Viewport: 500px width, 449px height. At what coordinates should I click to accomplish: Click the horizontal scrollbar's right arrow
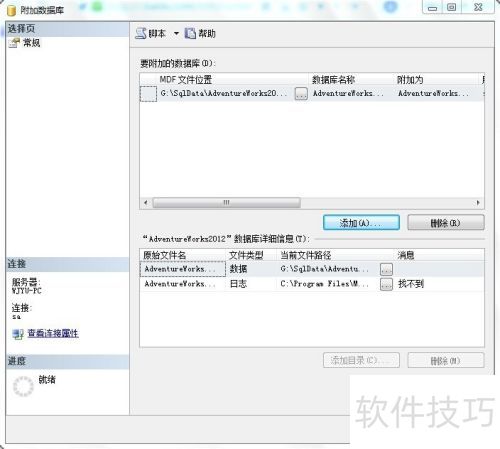point(478,202)
